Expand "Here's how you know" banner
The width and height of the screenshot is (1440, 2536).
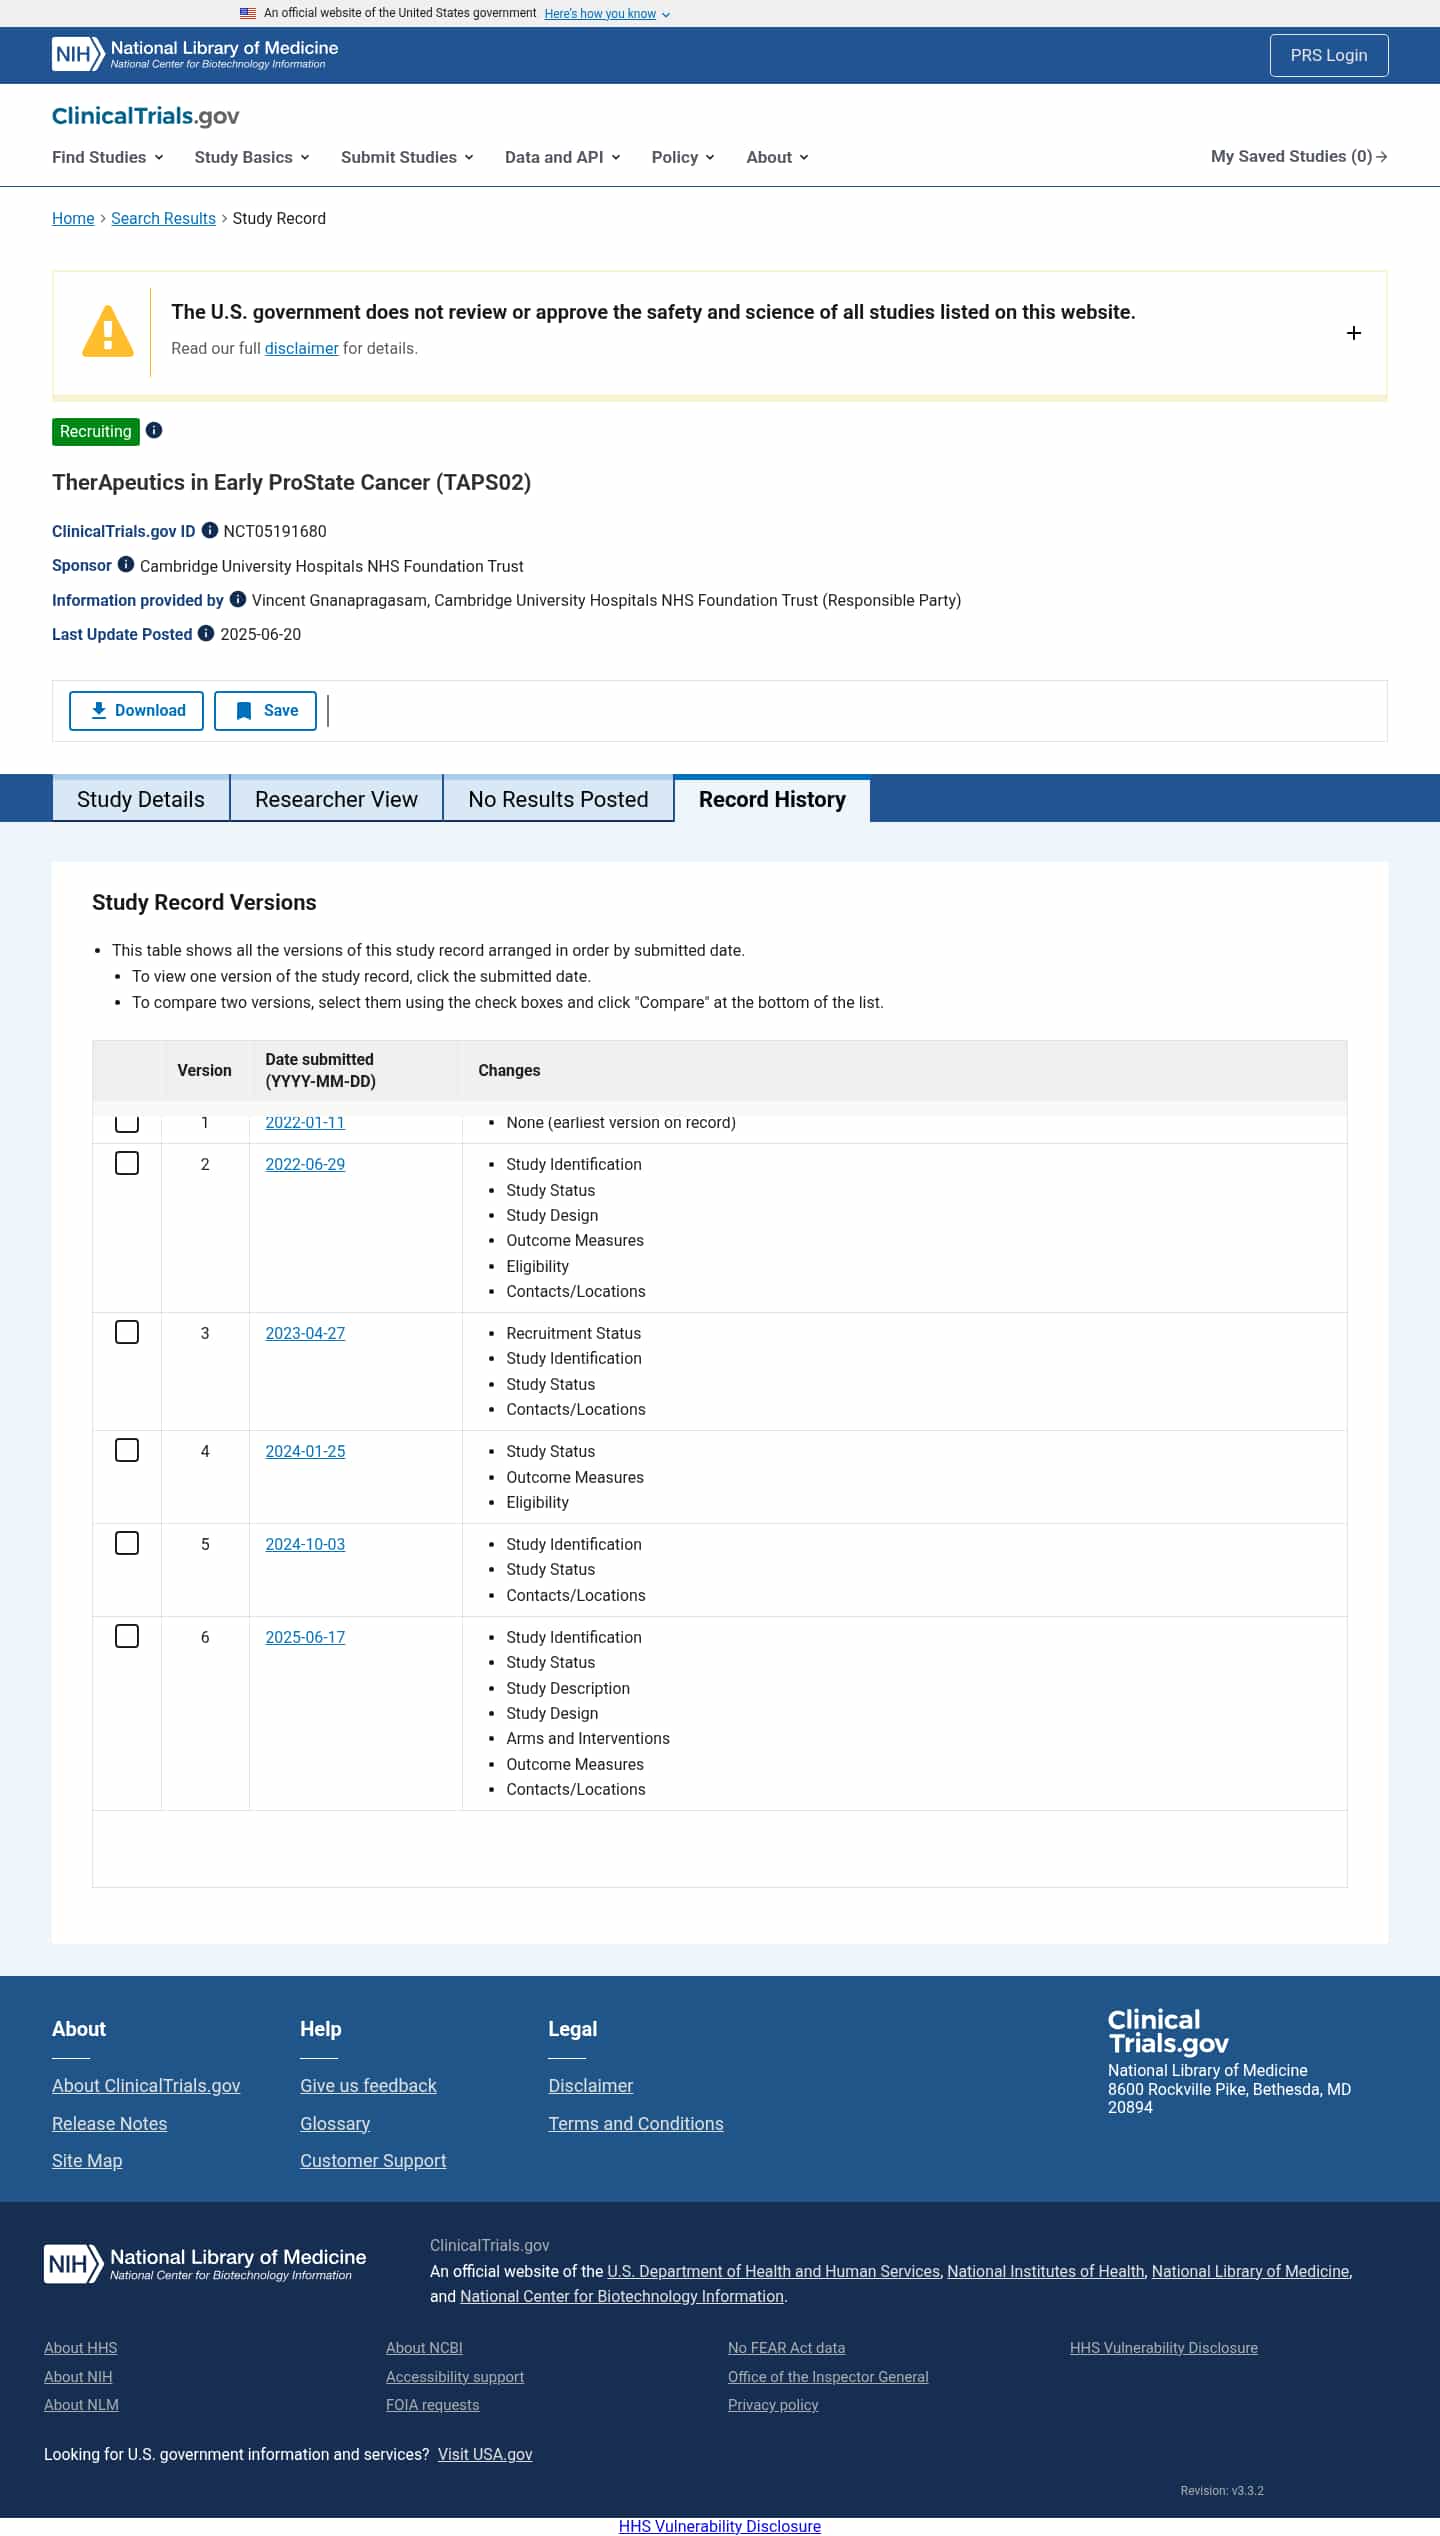(607, 14)
